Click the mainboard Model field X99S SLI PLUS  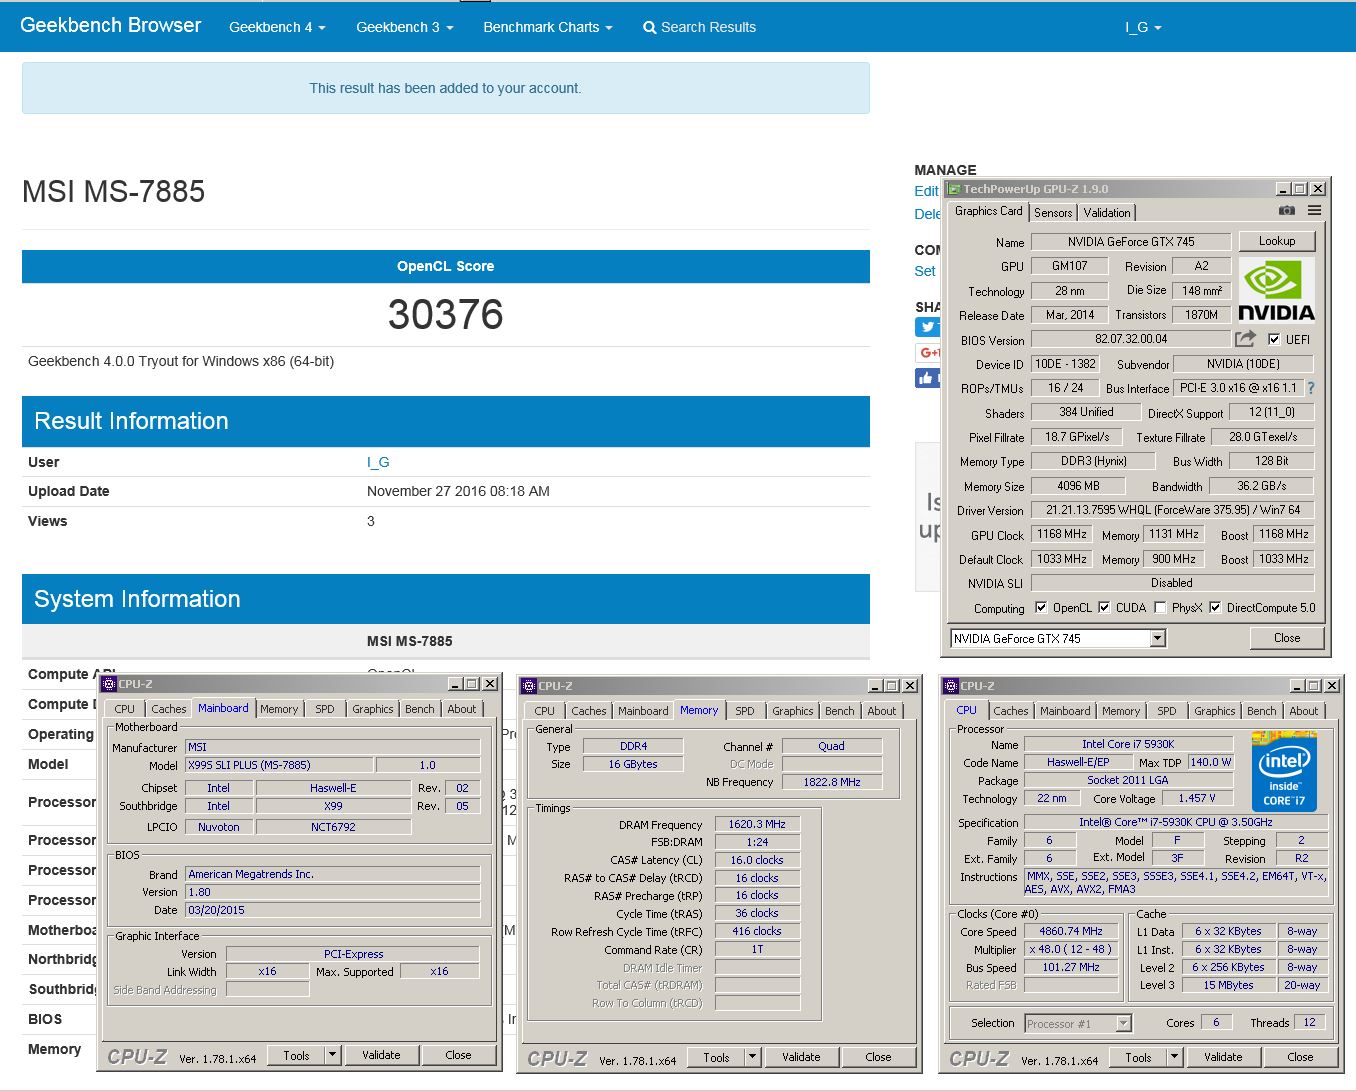(280, 765)
